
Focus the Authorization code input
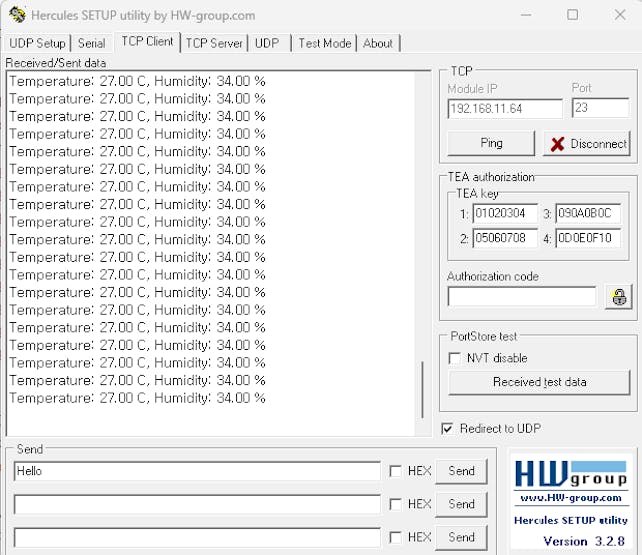coord(522,296)
